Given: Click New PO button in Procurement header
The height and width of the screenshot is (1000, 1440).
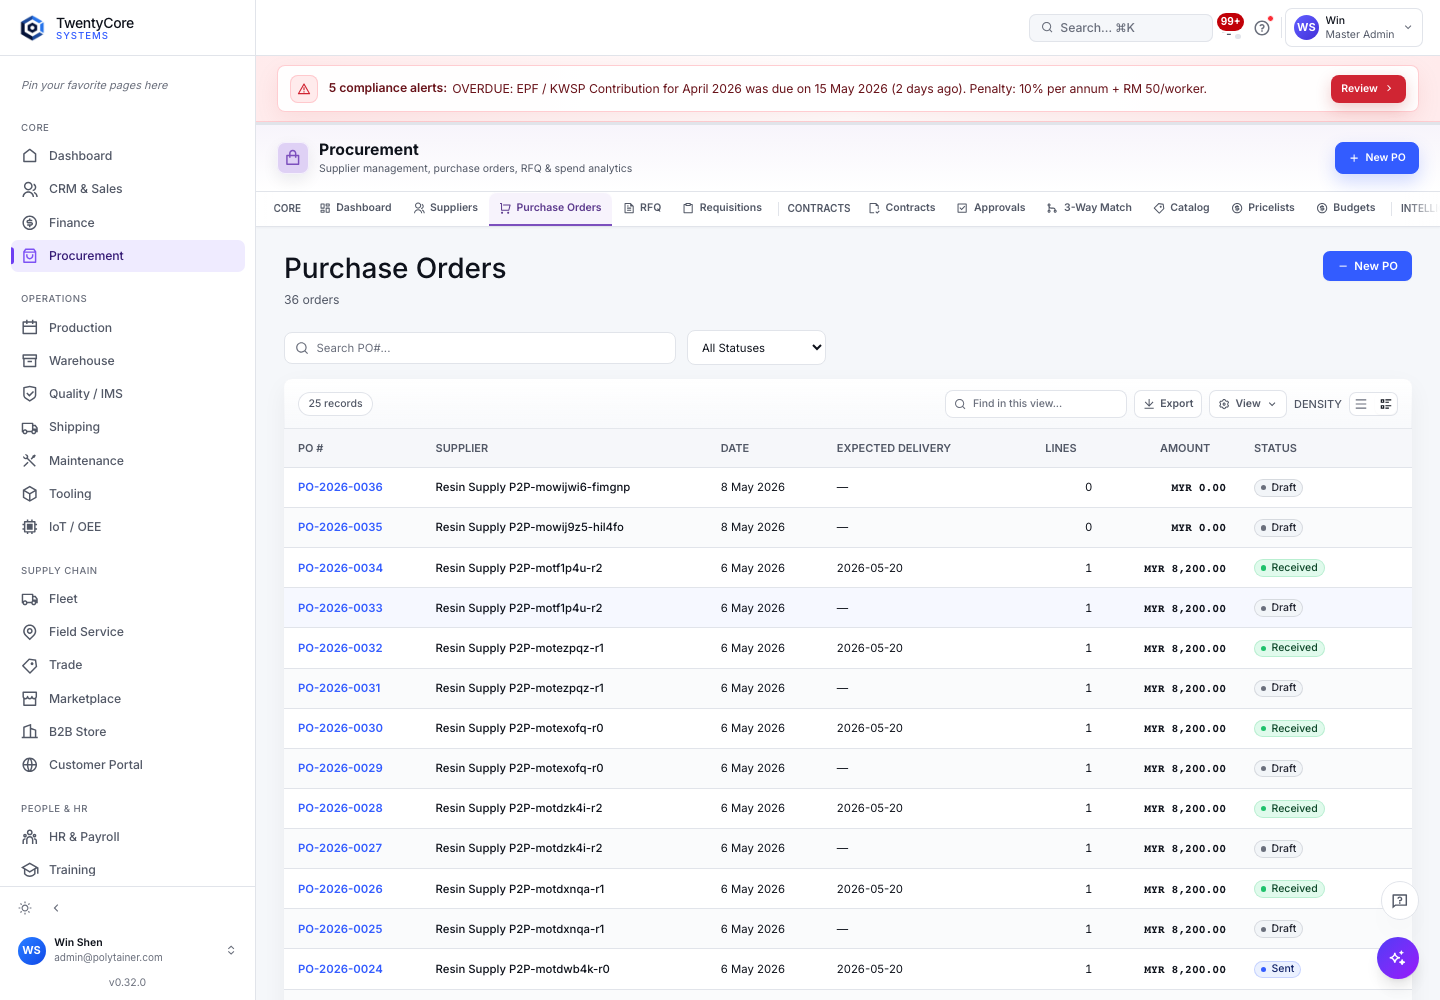Looking at the screenshot, I should coord(1377,158).
